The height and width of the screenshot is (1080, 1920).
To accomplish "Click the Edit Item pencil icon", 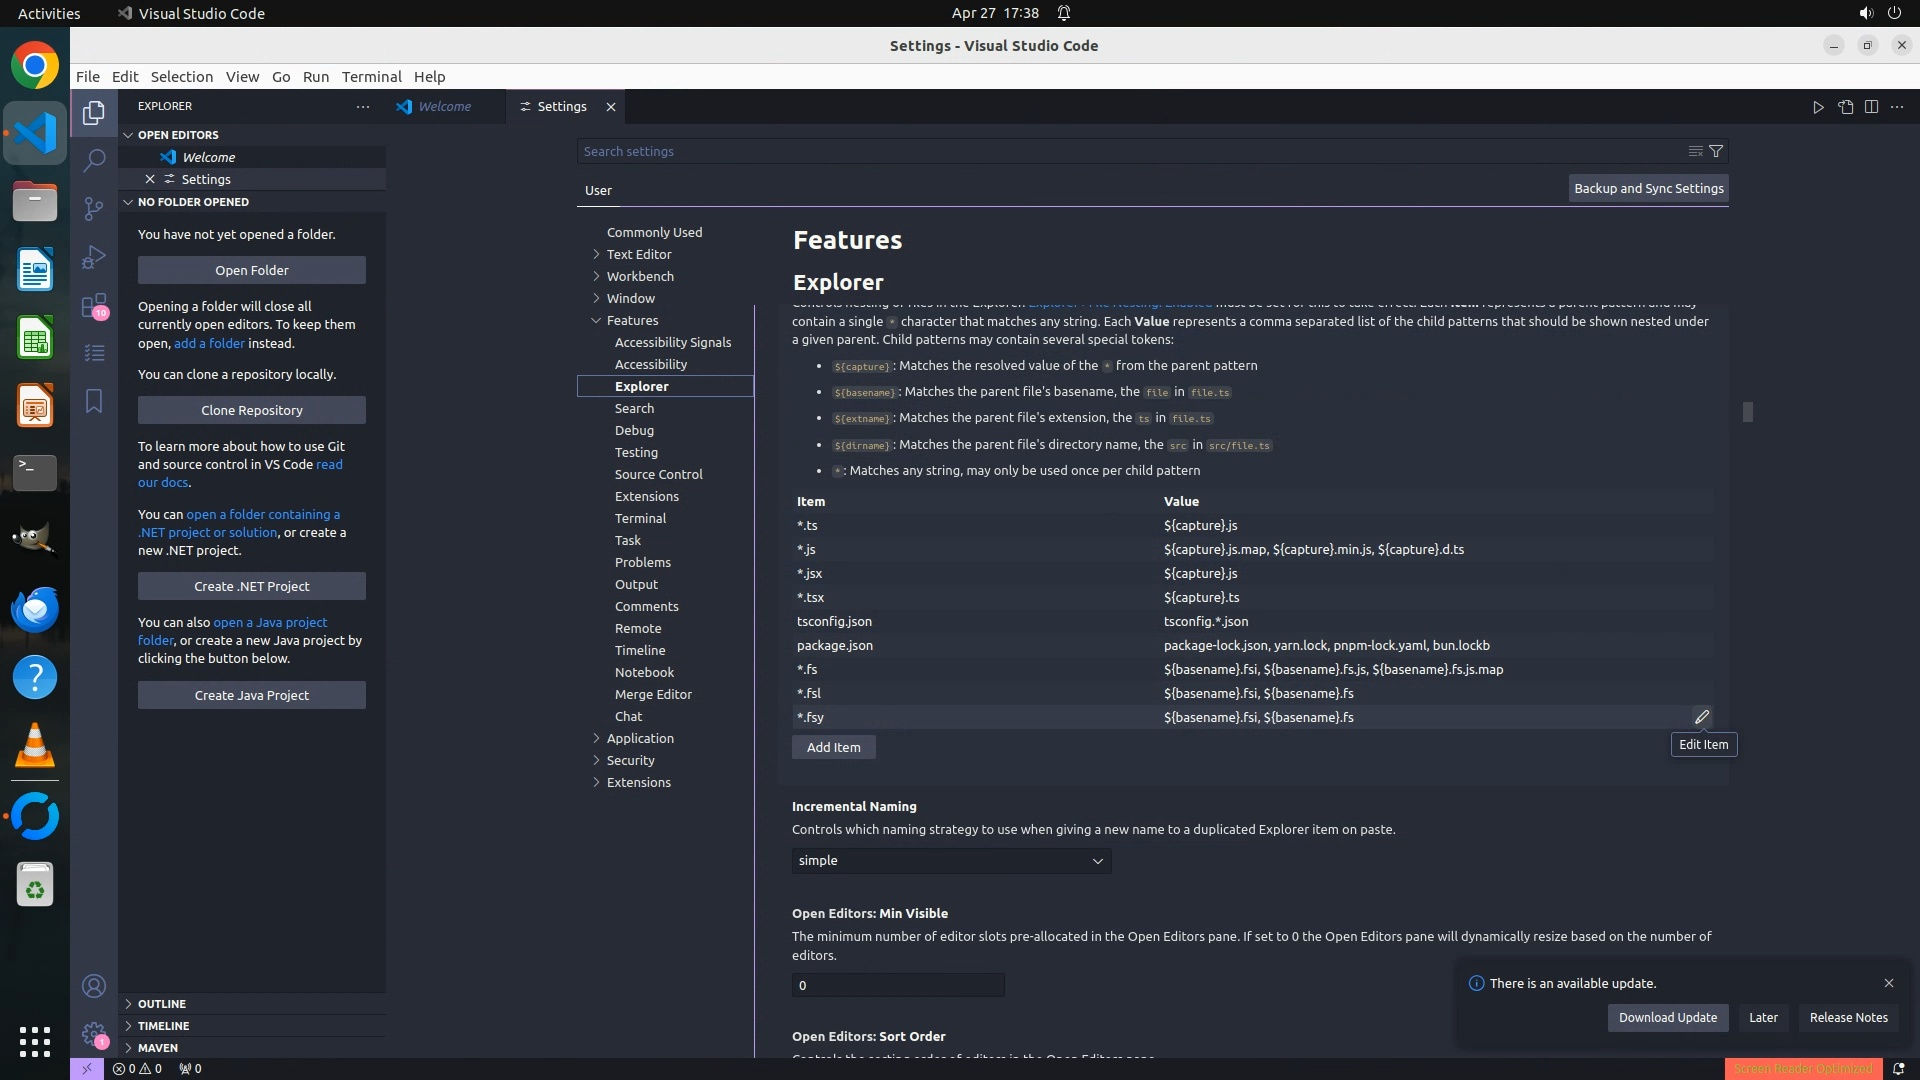I will 1702,717.
